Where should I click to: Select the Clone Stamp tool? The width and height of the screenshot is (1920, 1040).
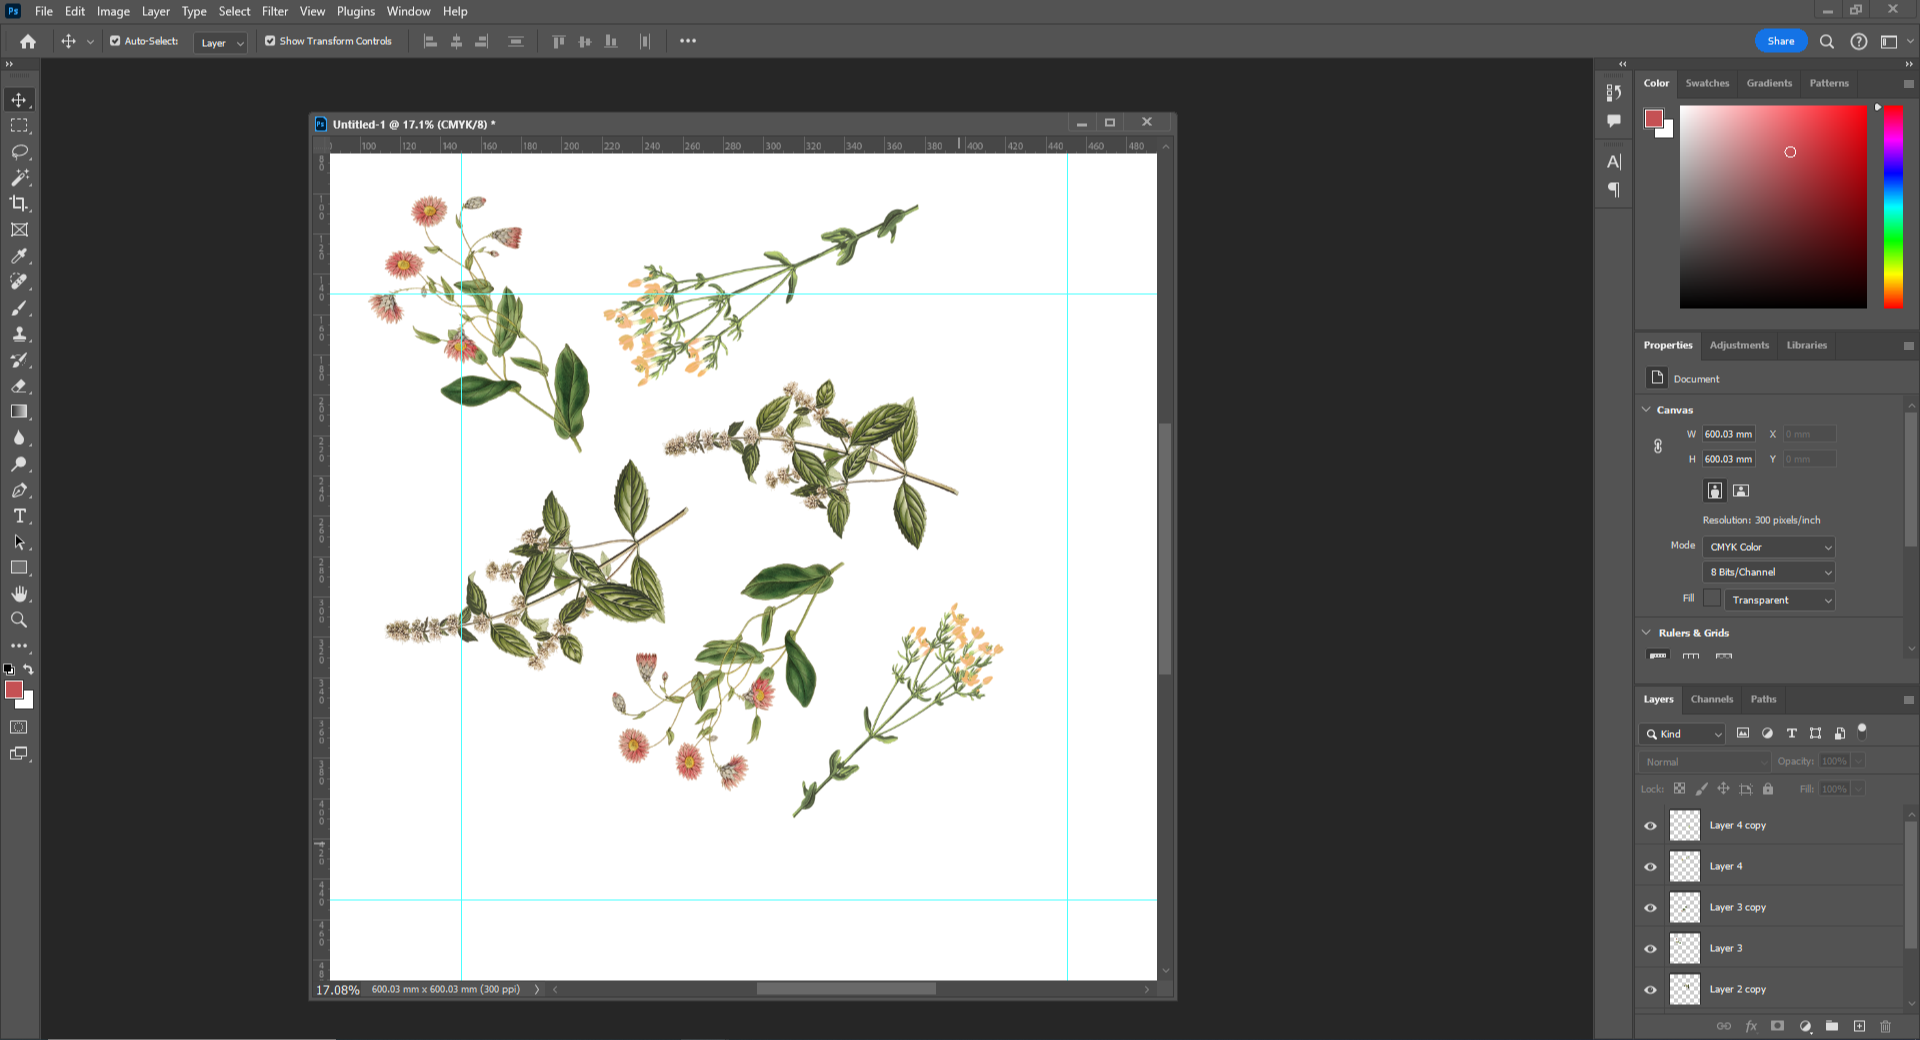coord(19,334)
